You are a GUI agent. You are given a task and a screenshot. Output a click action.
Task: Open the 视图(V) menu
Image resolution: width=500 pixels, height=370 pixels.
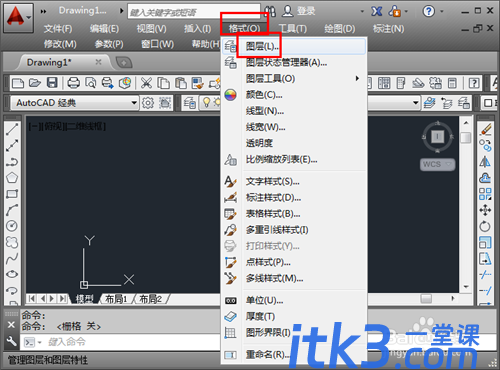point(151,29)
